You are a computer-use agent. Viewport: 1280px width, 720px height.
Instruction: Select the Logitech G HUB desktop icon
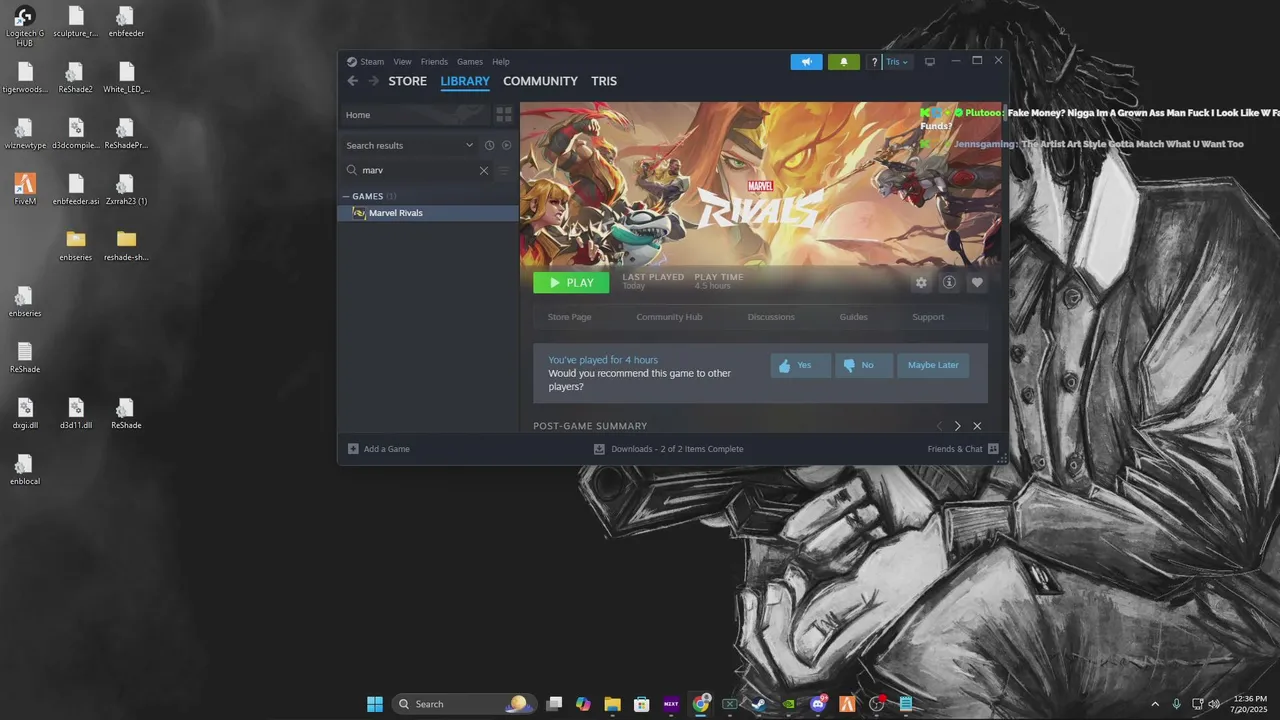tap(25, 26)
